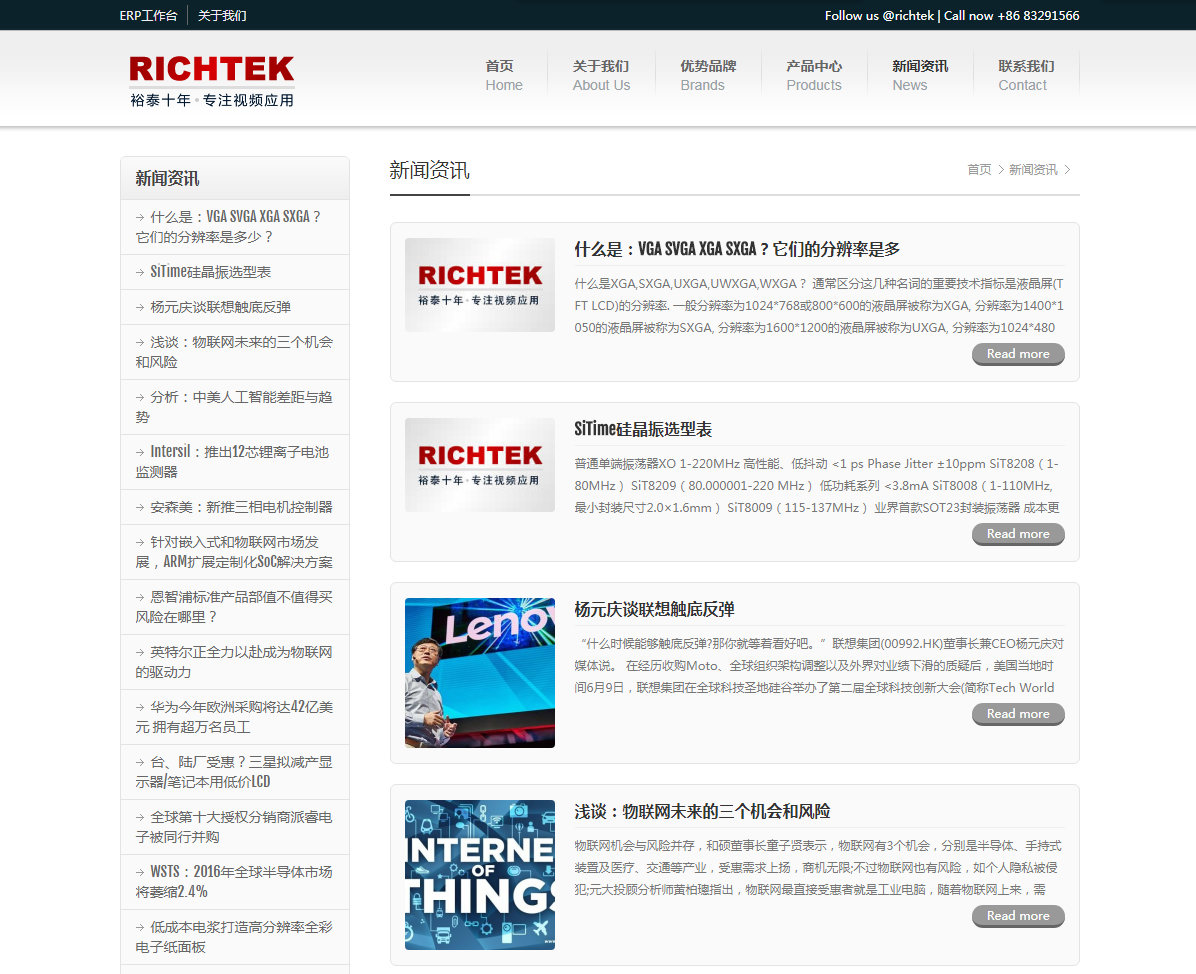Open sidebar item 恩智浦标准产品部值不值得买
1196x974 pixels.
(x=235, y=606)
